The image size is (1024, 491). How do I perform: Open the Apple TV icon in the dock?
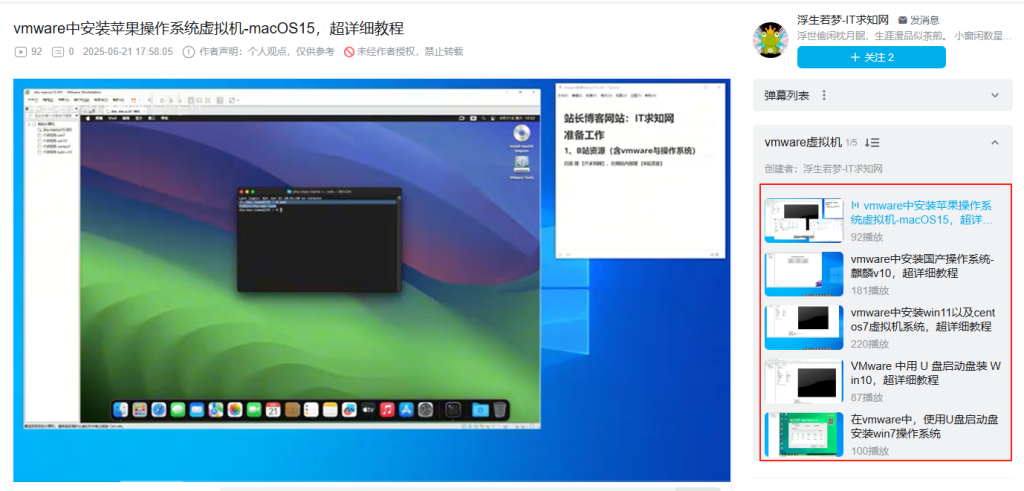368,409
